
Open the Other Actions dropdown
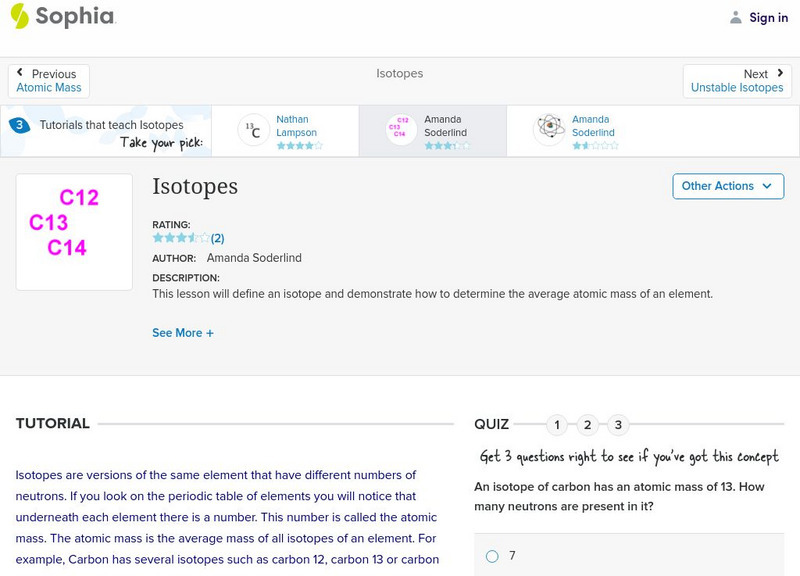pos(726,186)
